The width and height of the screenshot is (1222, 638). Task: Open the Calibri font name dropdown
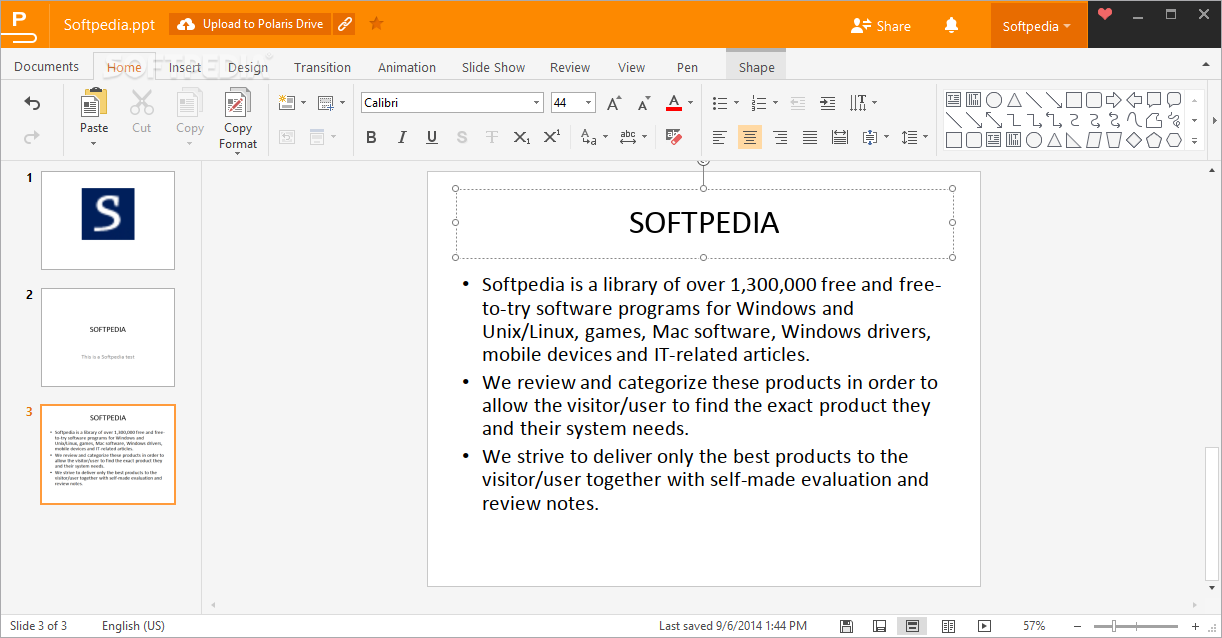coord(537,103)
